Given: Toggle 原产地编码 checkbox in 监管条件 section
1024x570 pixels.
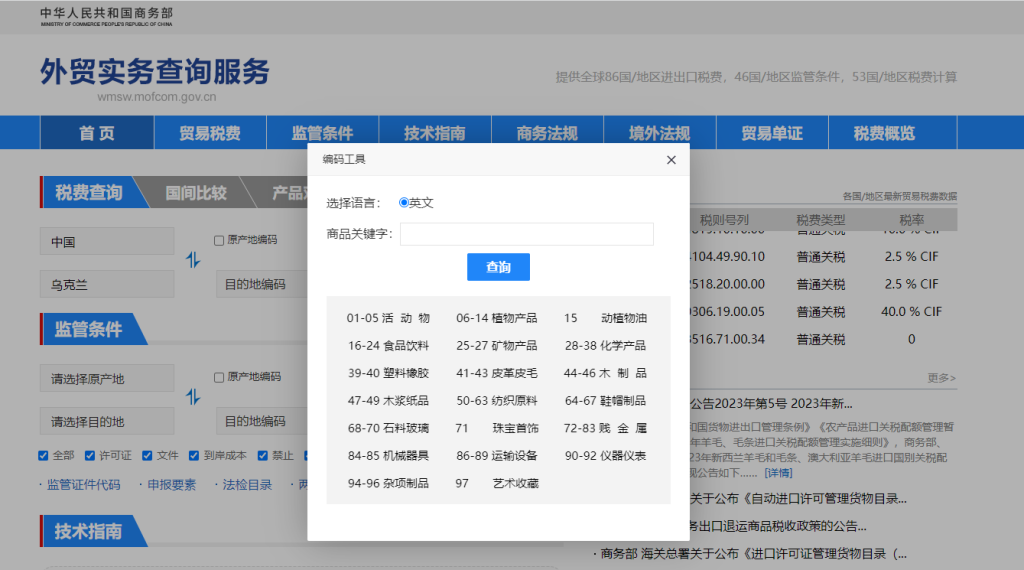Looking at the screenshot, I should pyautogui.click(x=219, y=377).
